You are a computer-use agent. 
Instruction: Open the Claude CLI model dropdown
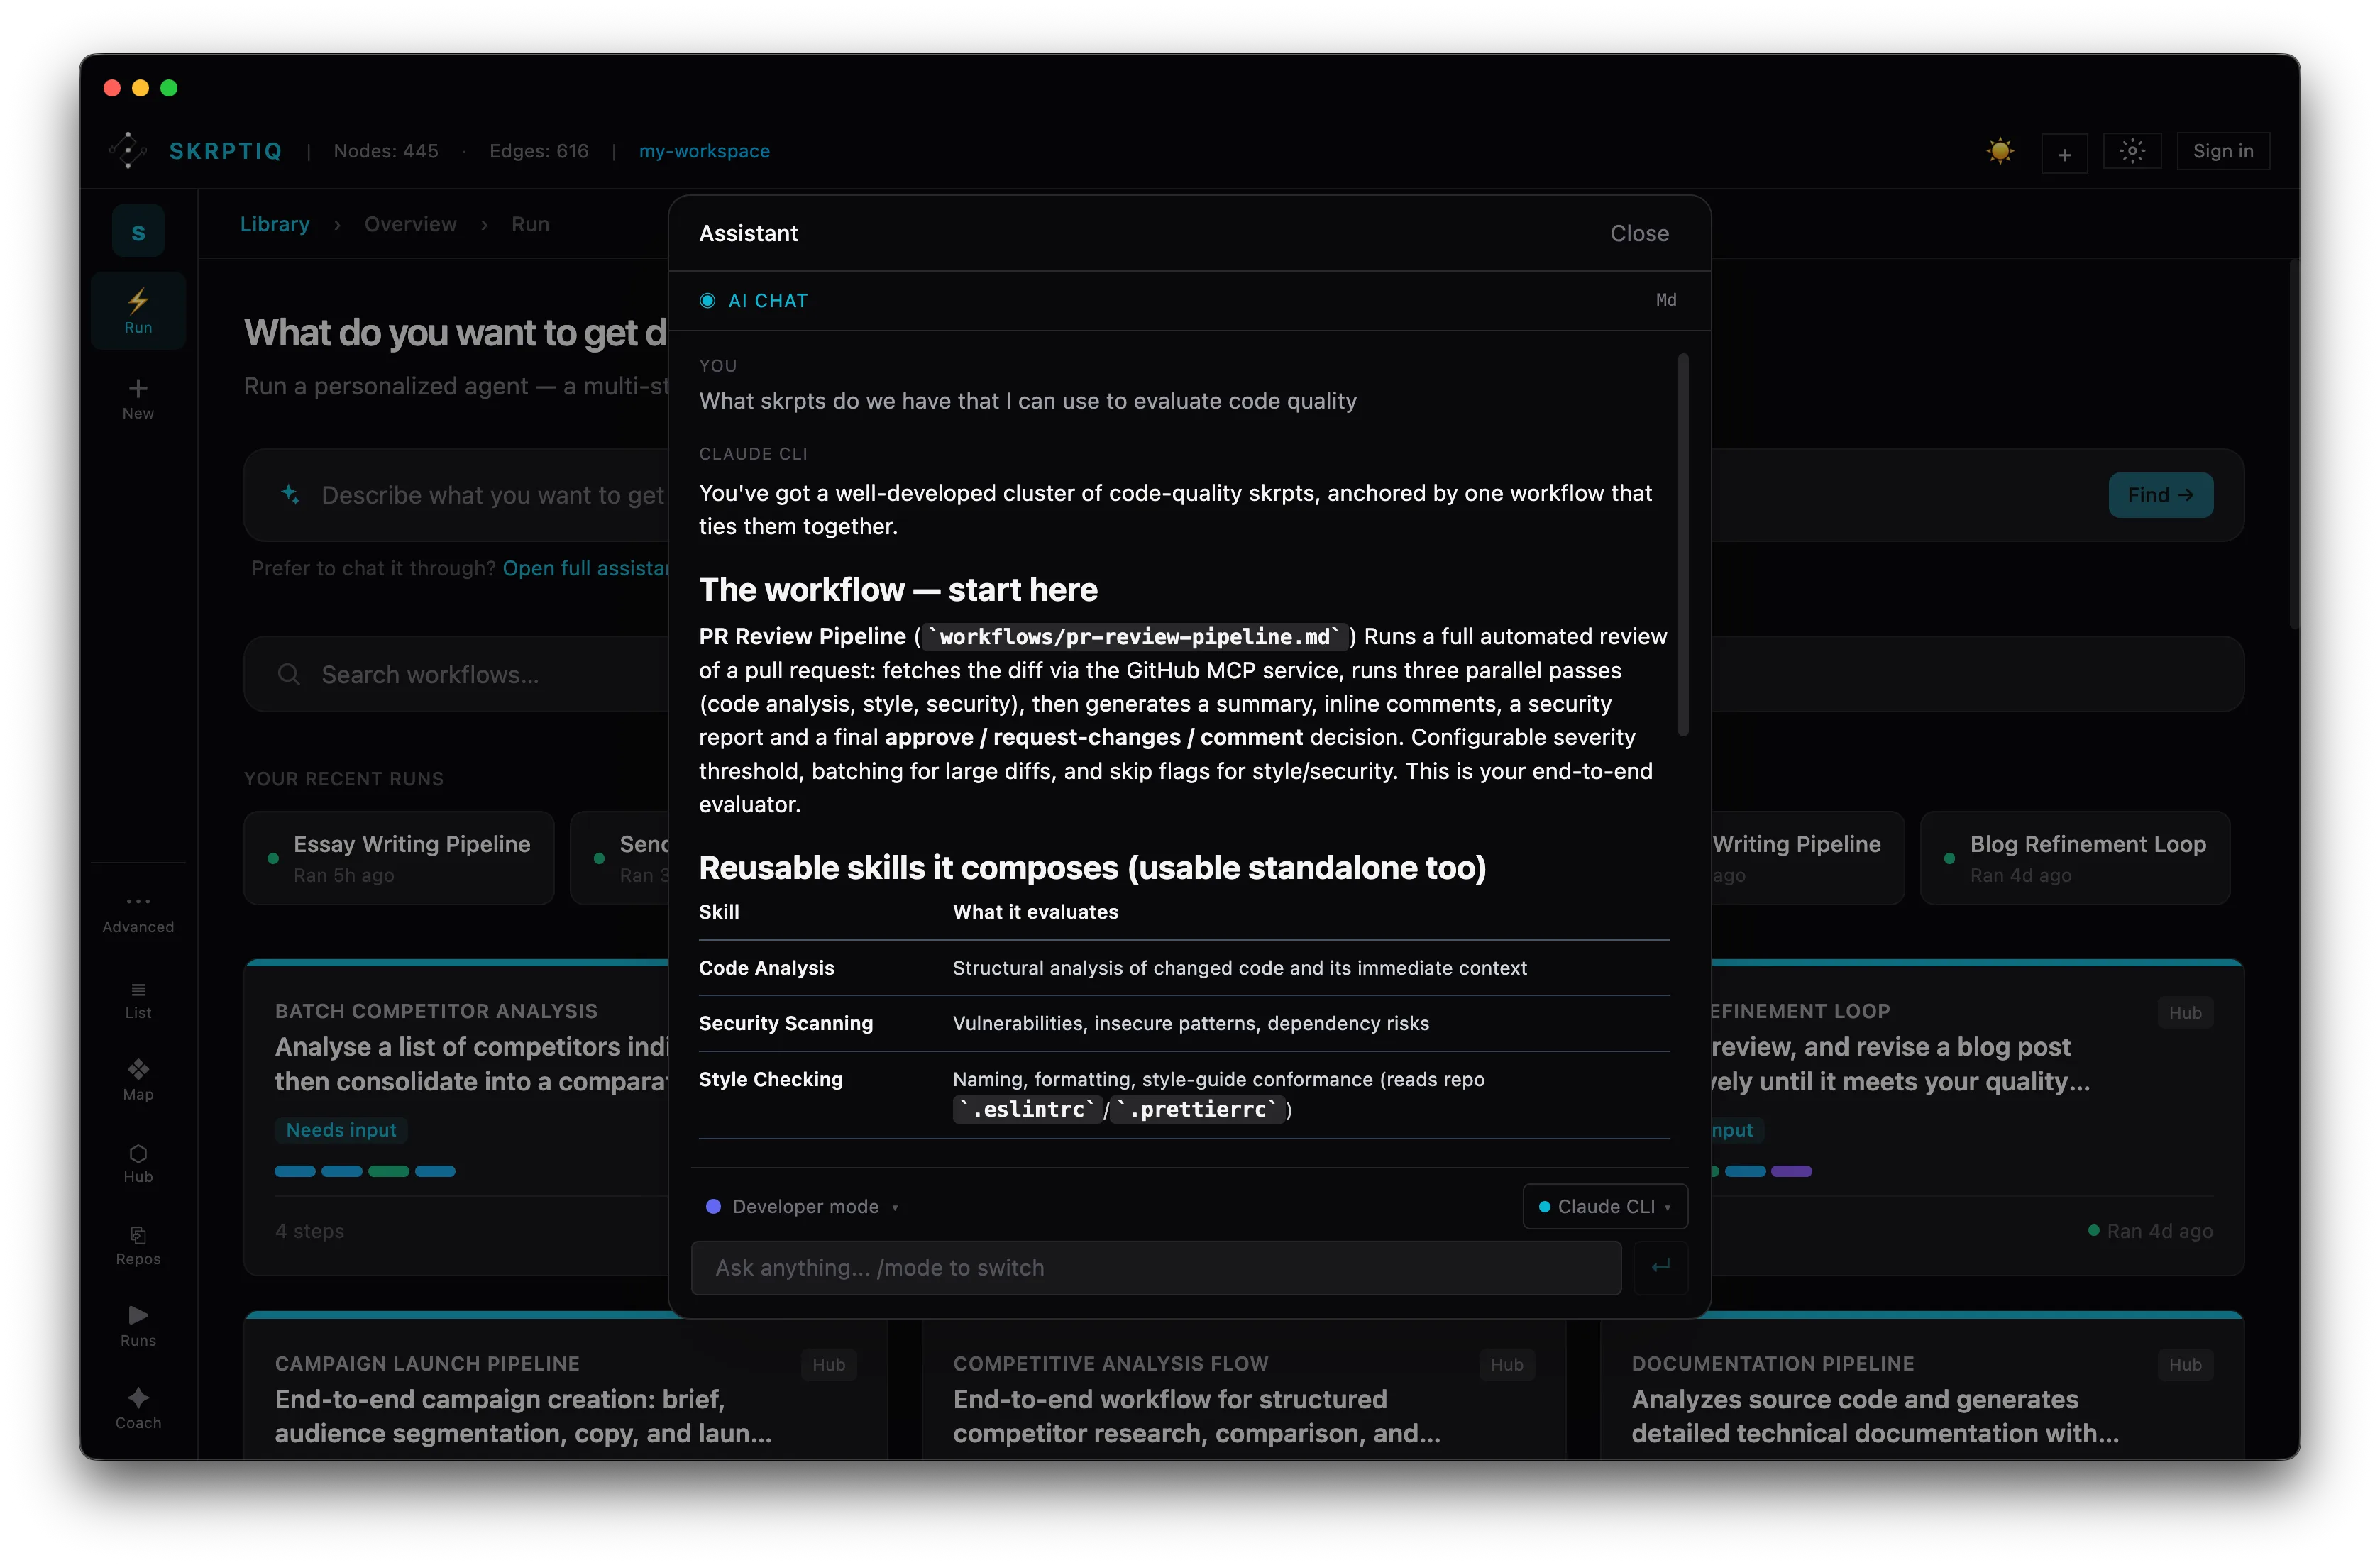tap(1605, 1206)
